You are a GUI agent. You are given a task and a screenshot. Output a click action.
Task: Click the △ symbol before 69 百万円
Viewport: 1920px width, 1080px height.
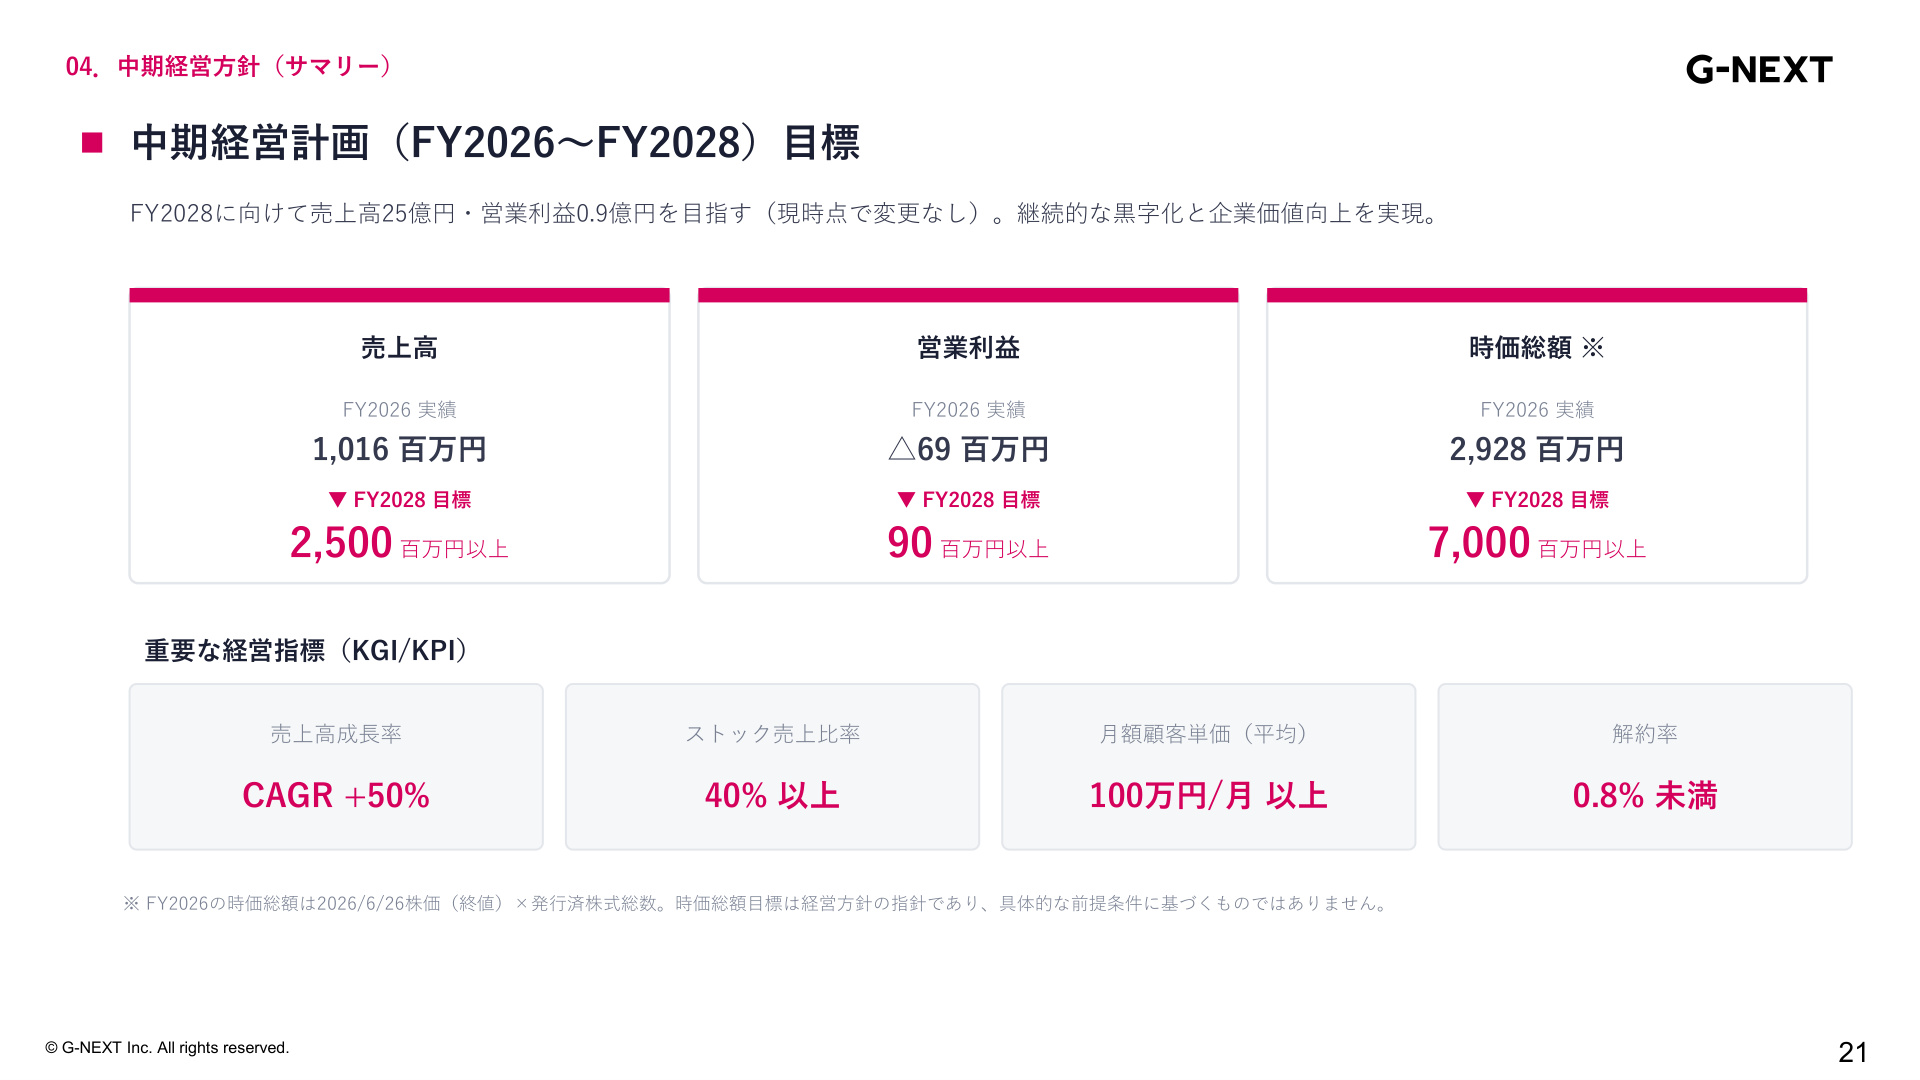902,449
